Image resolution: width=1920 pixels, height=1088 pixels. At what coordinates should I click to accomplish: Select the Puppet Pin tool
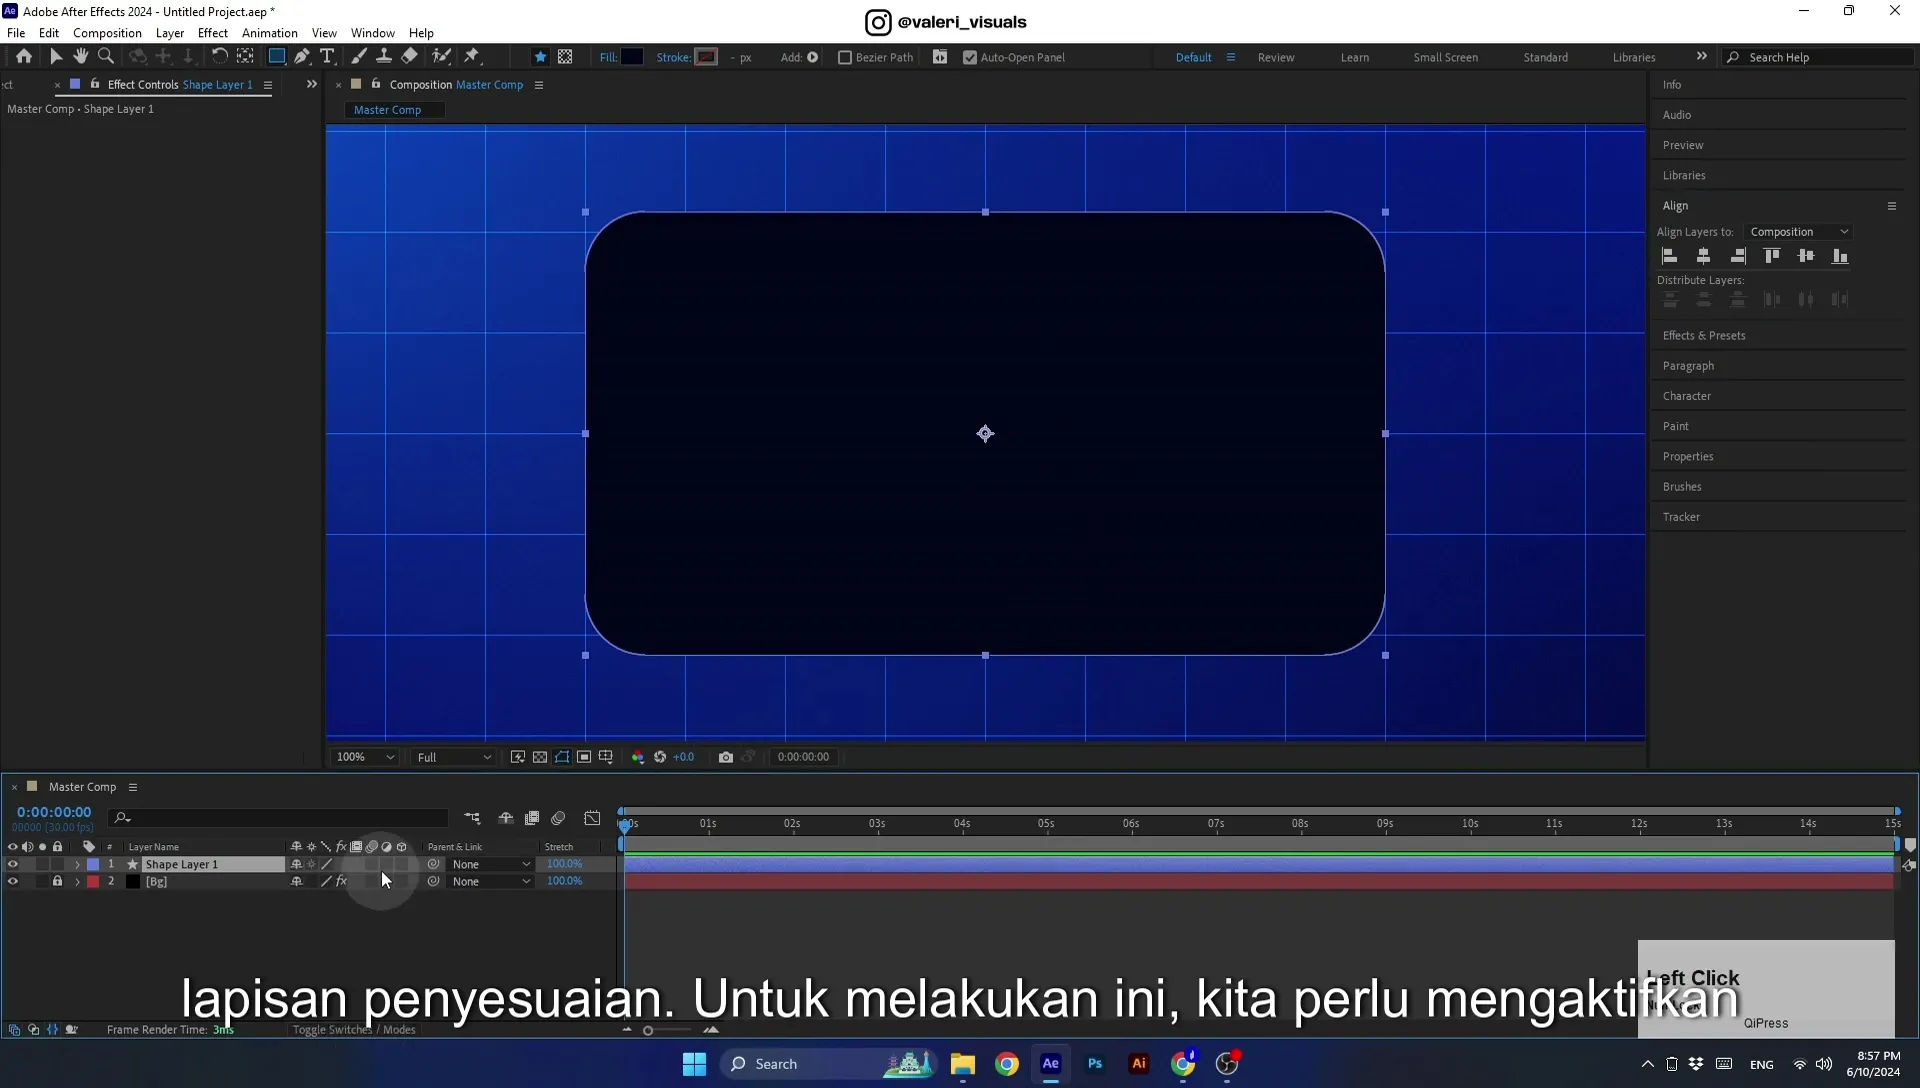tap(472, 57)
